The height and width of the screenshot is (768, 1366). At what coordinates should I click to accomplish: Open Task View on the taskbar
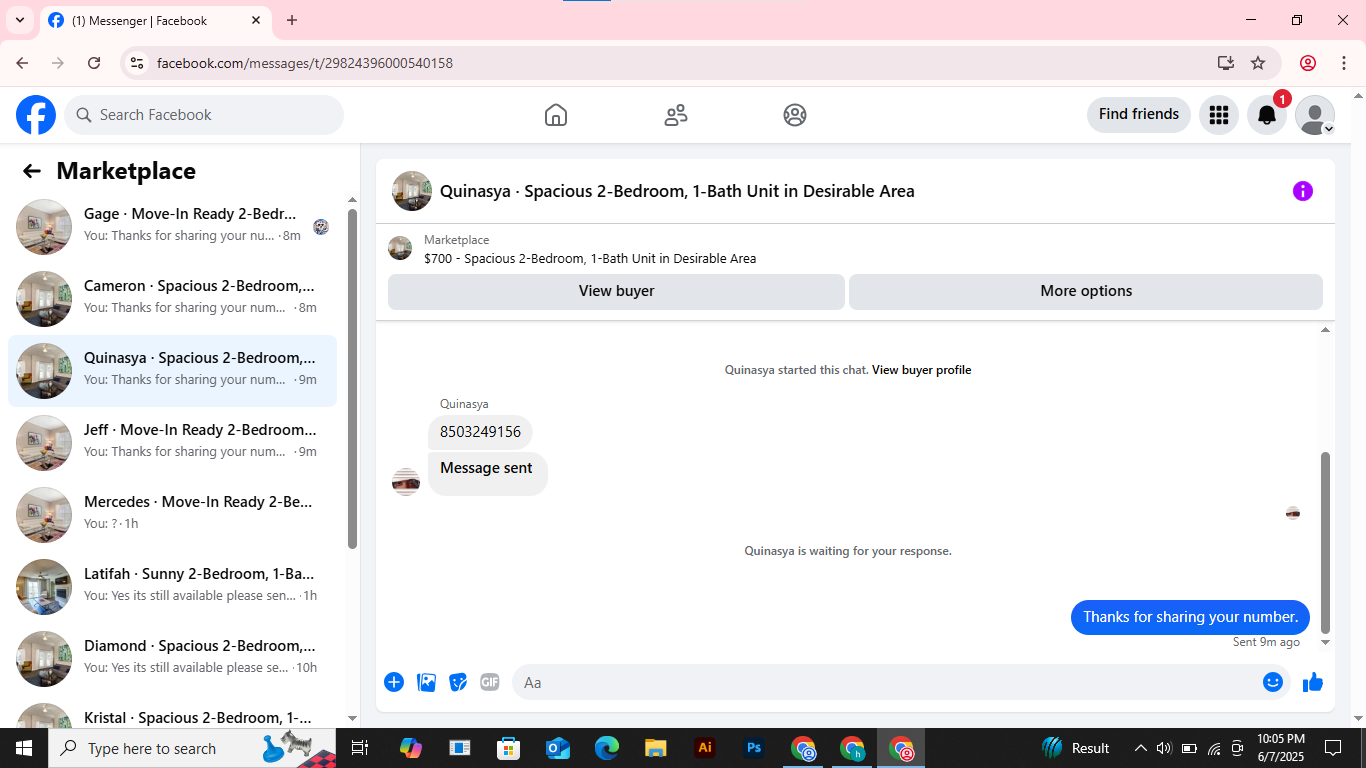coord(360,748)
